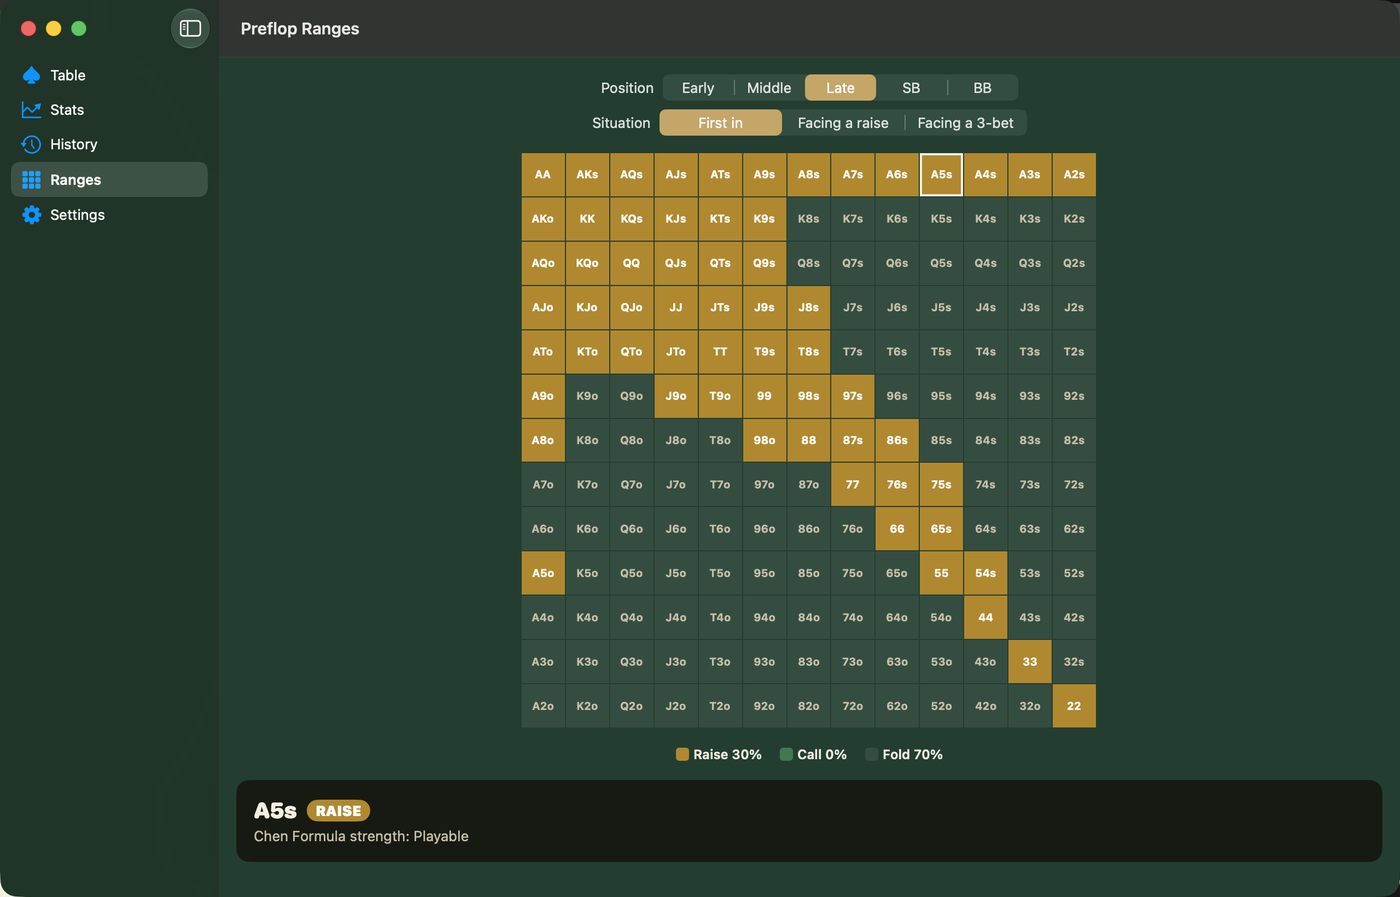Select the 22 pair cell
This screenshot has height=897, width=1400.
1074,706
